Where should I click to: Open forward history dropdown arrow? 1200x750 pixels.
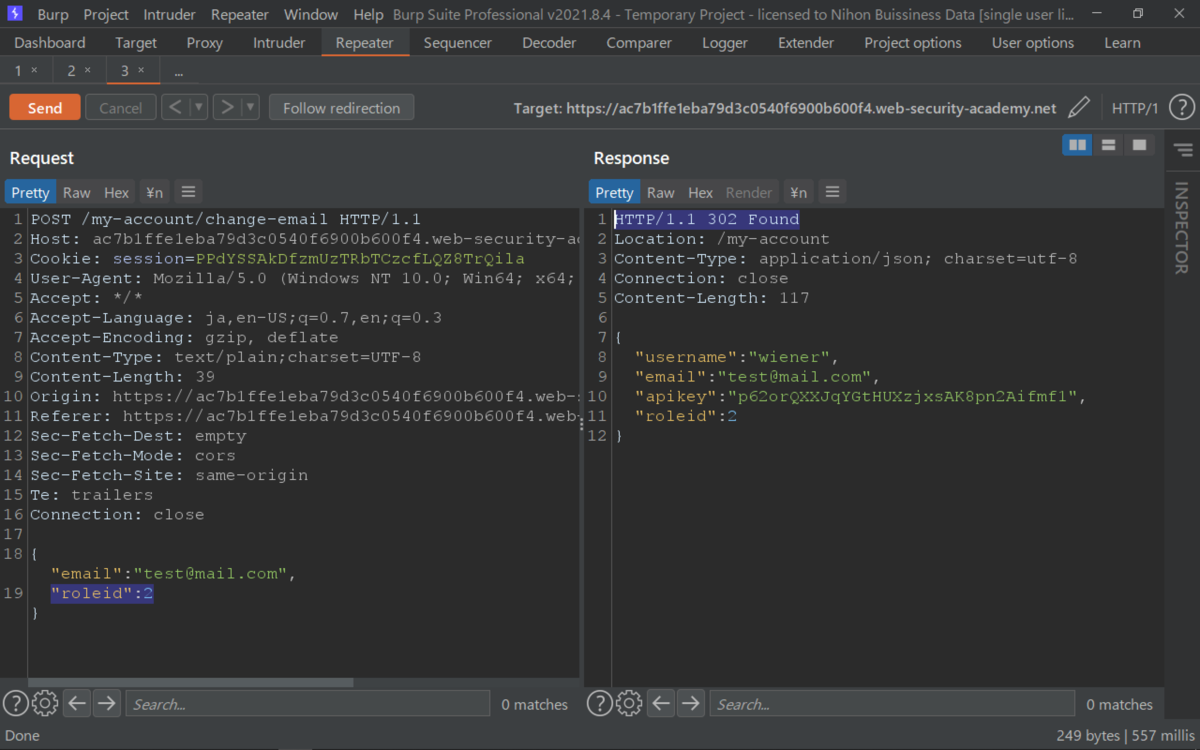[250, 108]
